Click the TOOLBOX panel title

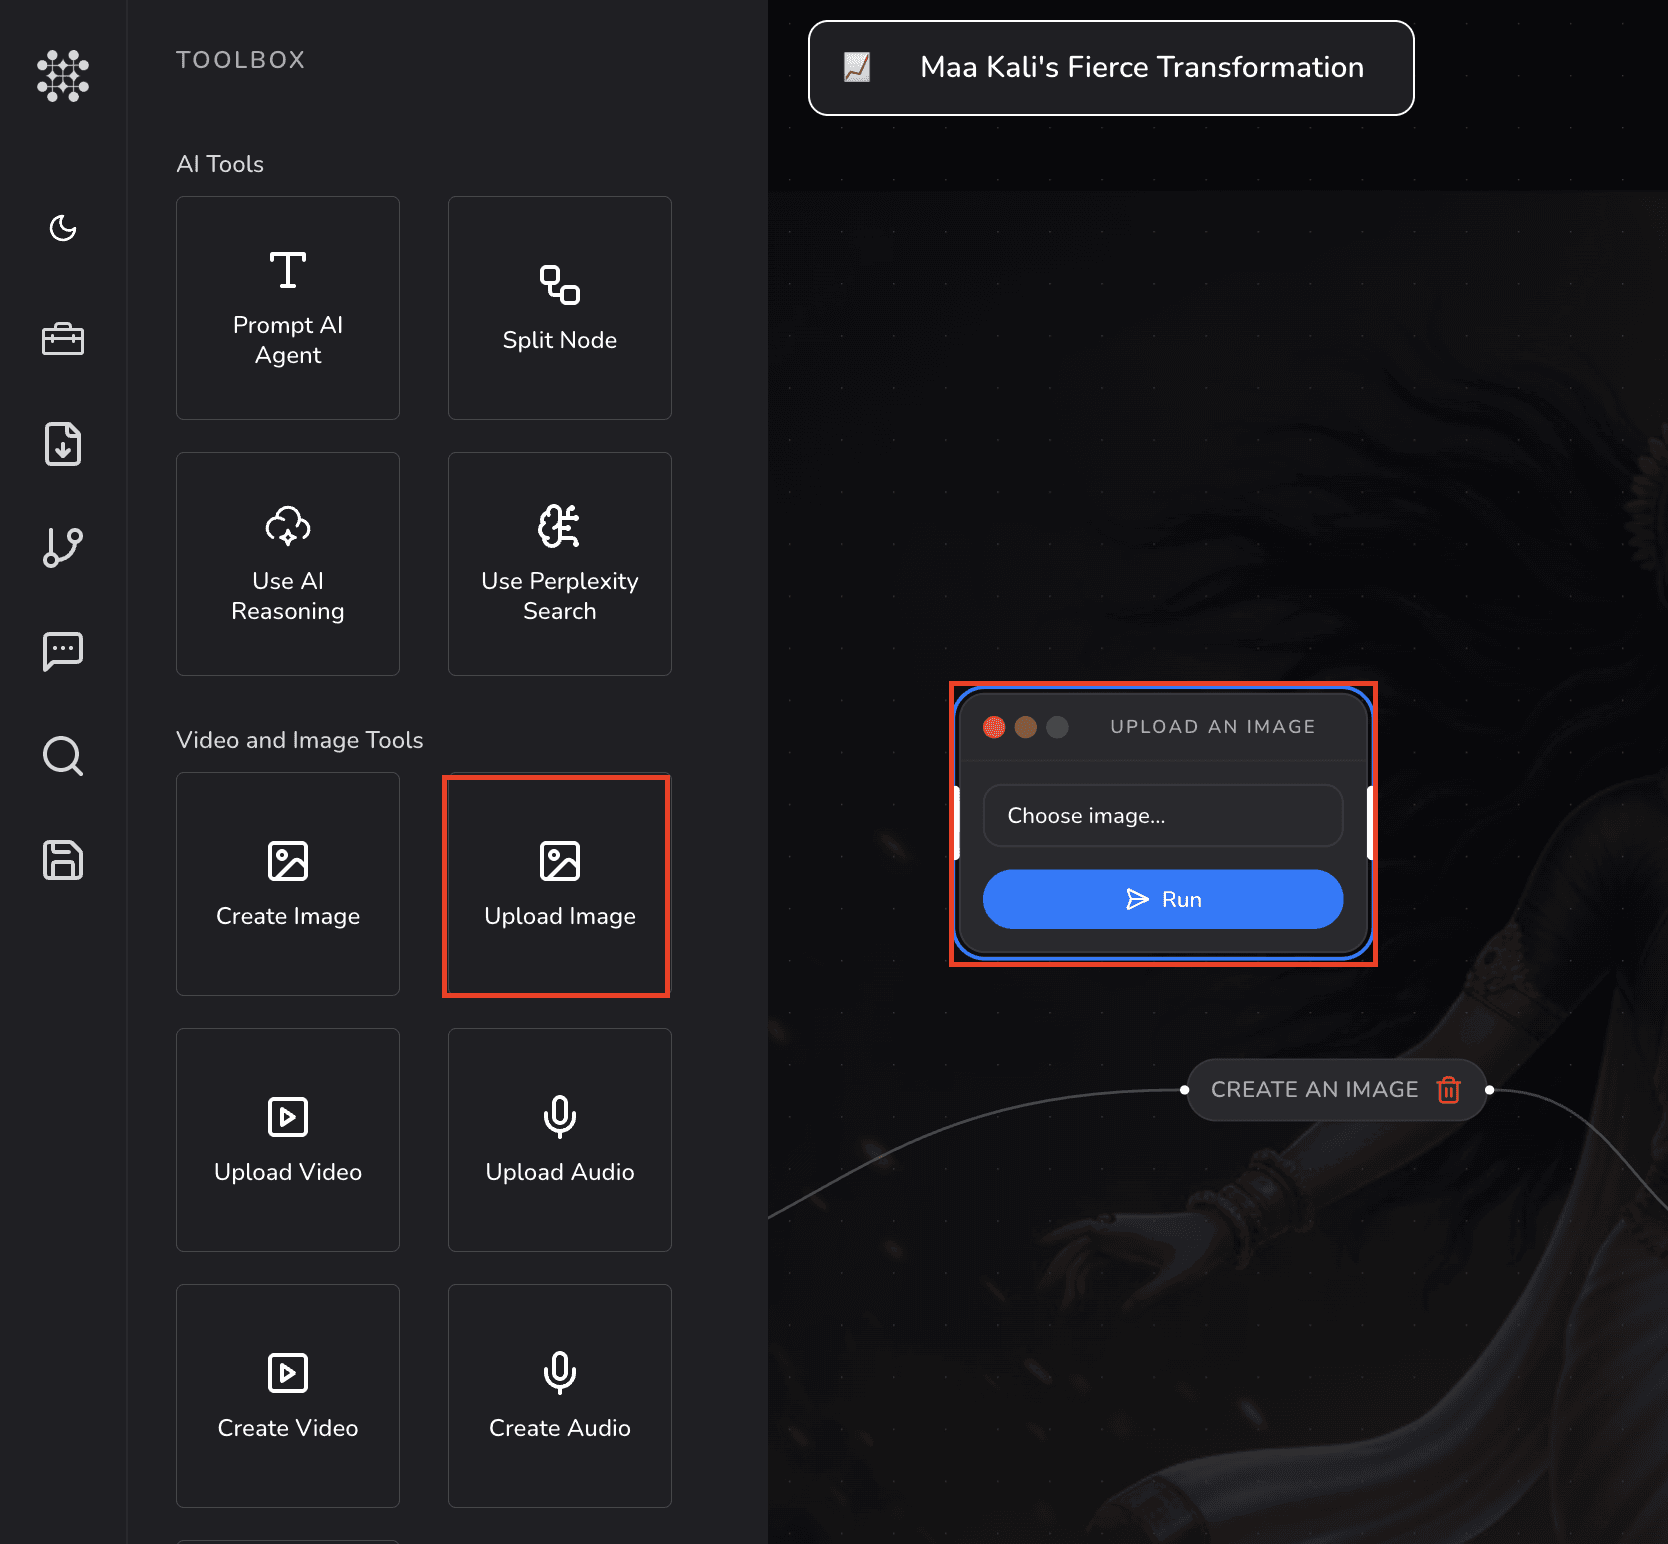(241, 60)
